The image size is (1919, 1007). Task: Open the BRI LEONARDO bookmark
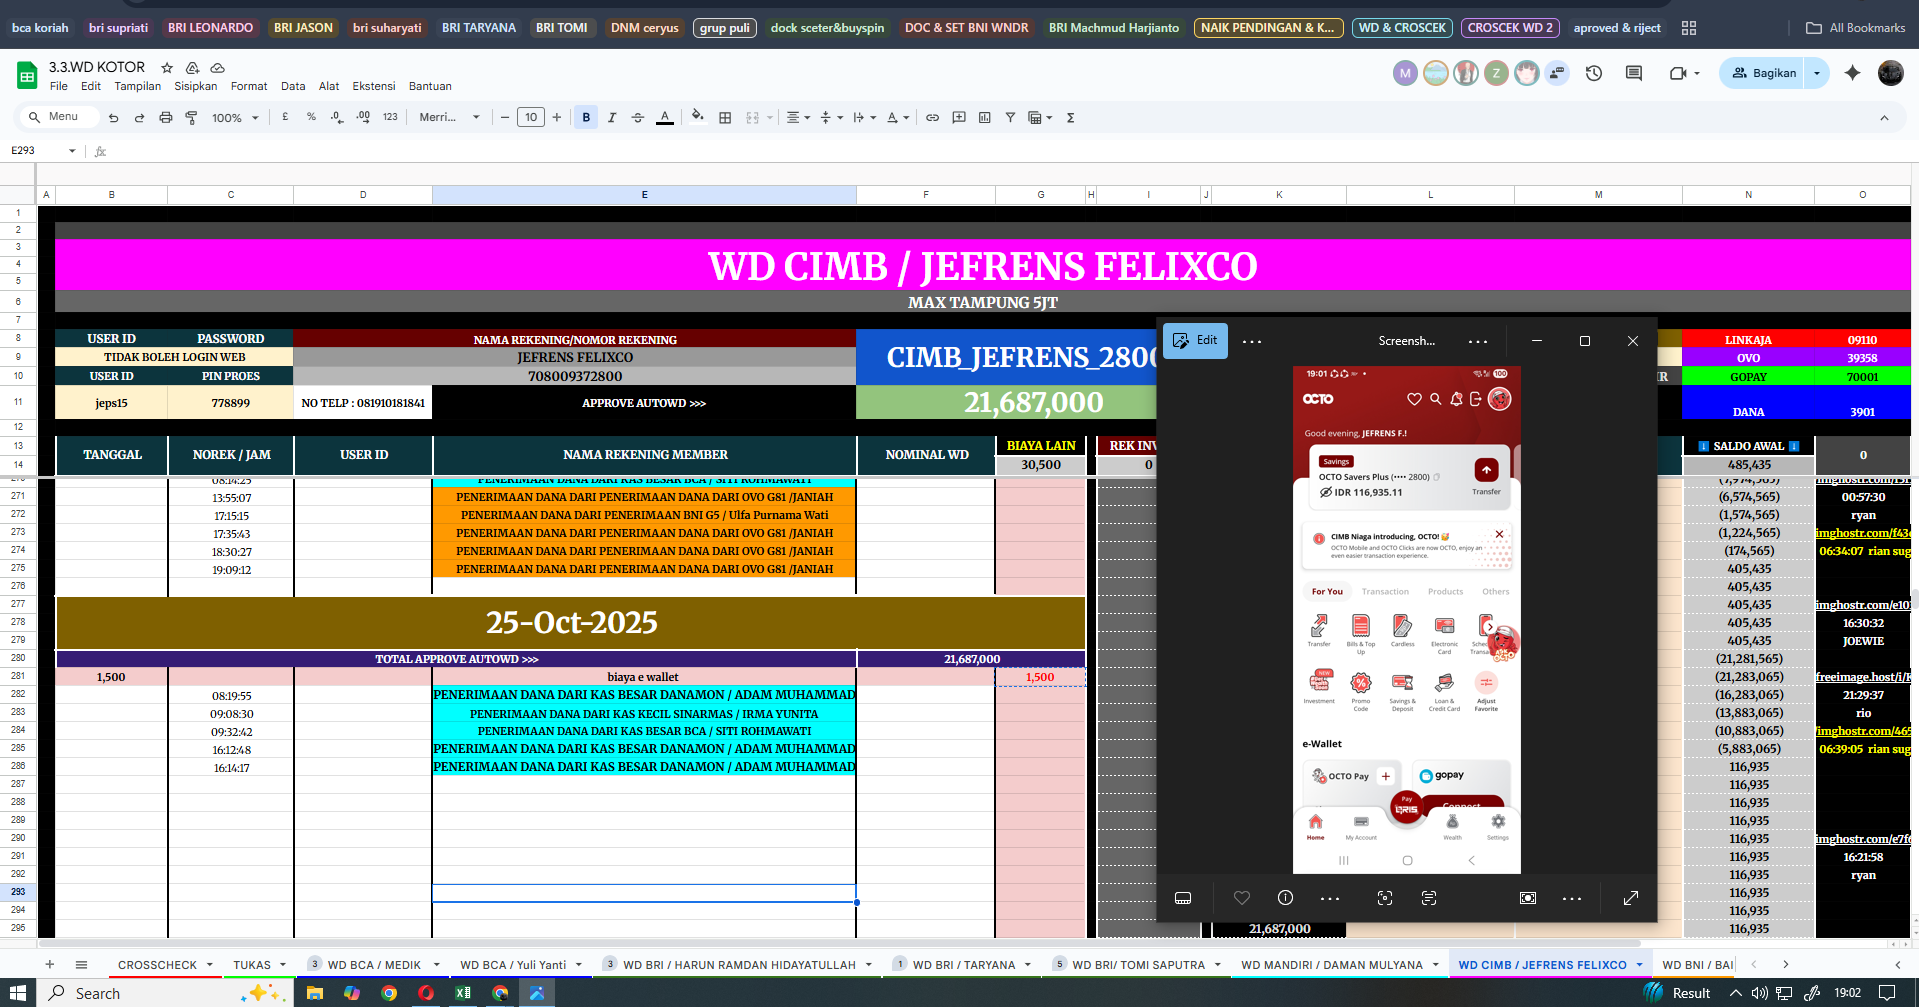pyautogui.click(x=210, y=27)
